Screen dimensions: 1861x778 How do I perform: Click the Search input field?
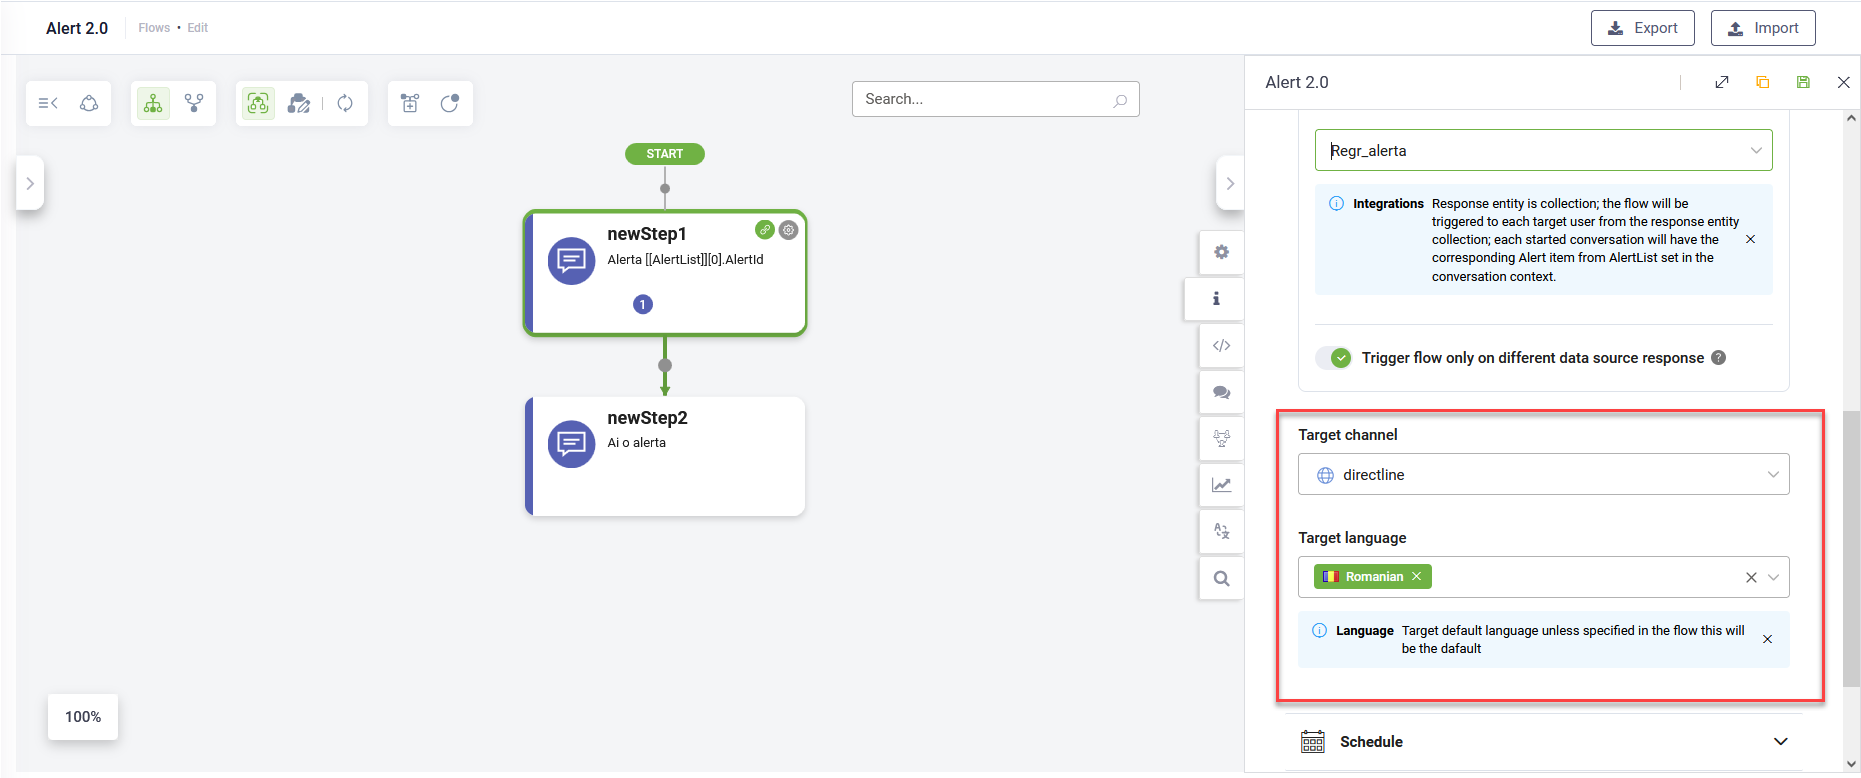[985, 99]
